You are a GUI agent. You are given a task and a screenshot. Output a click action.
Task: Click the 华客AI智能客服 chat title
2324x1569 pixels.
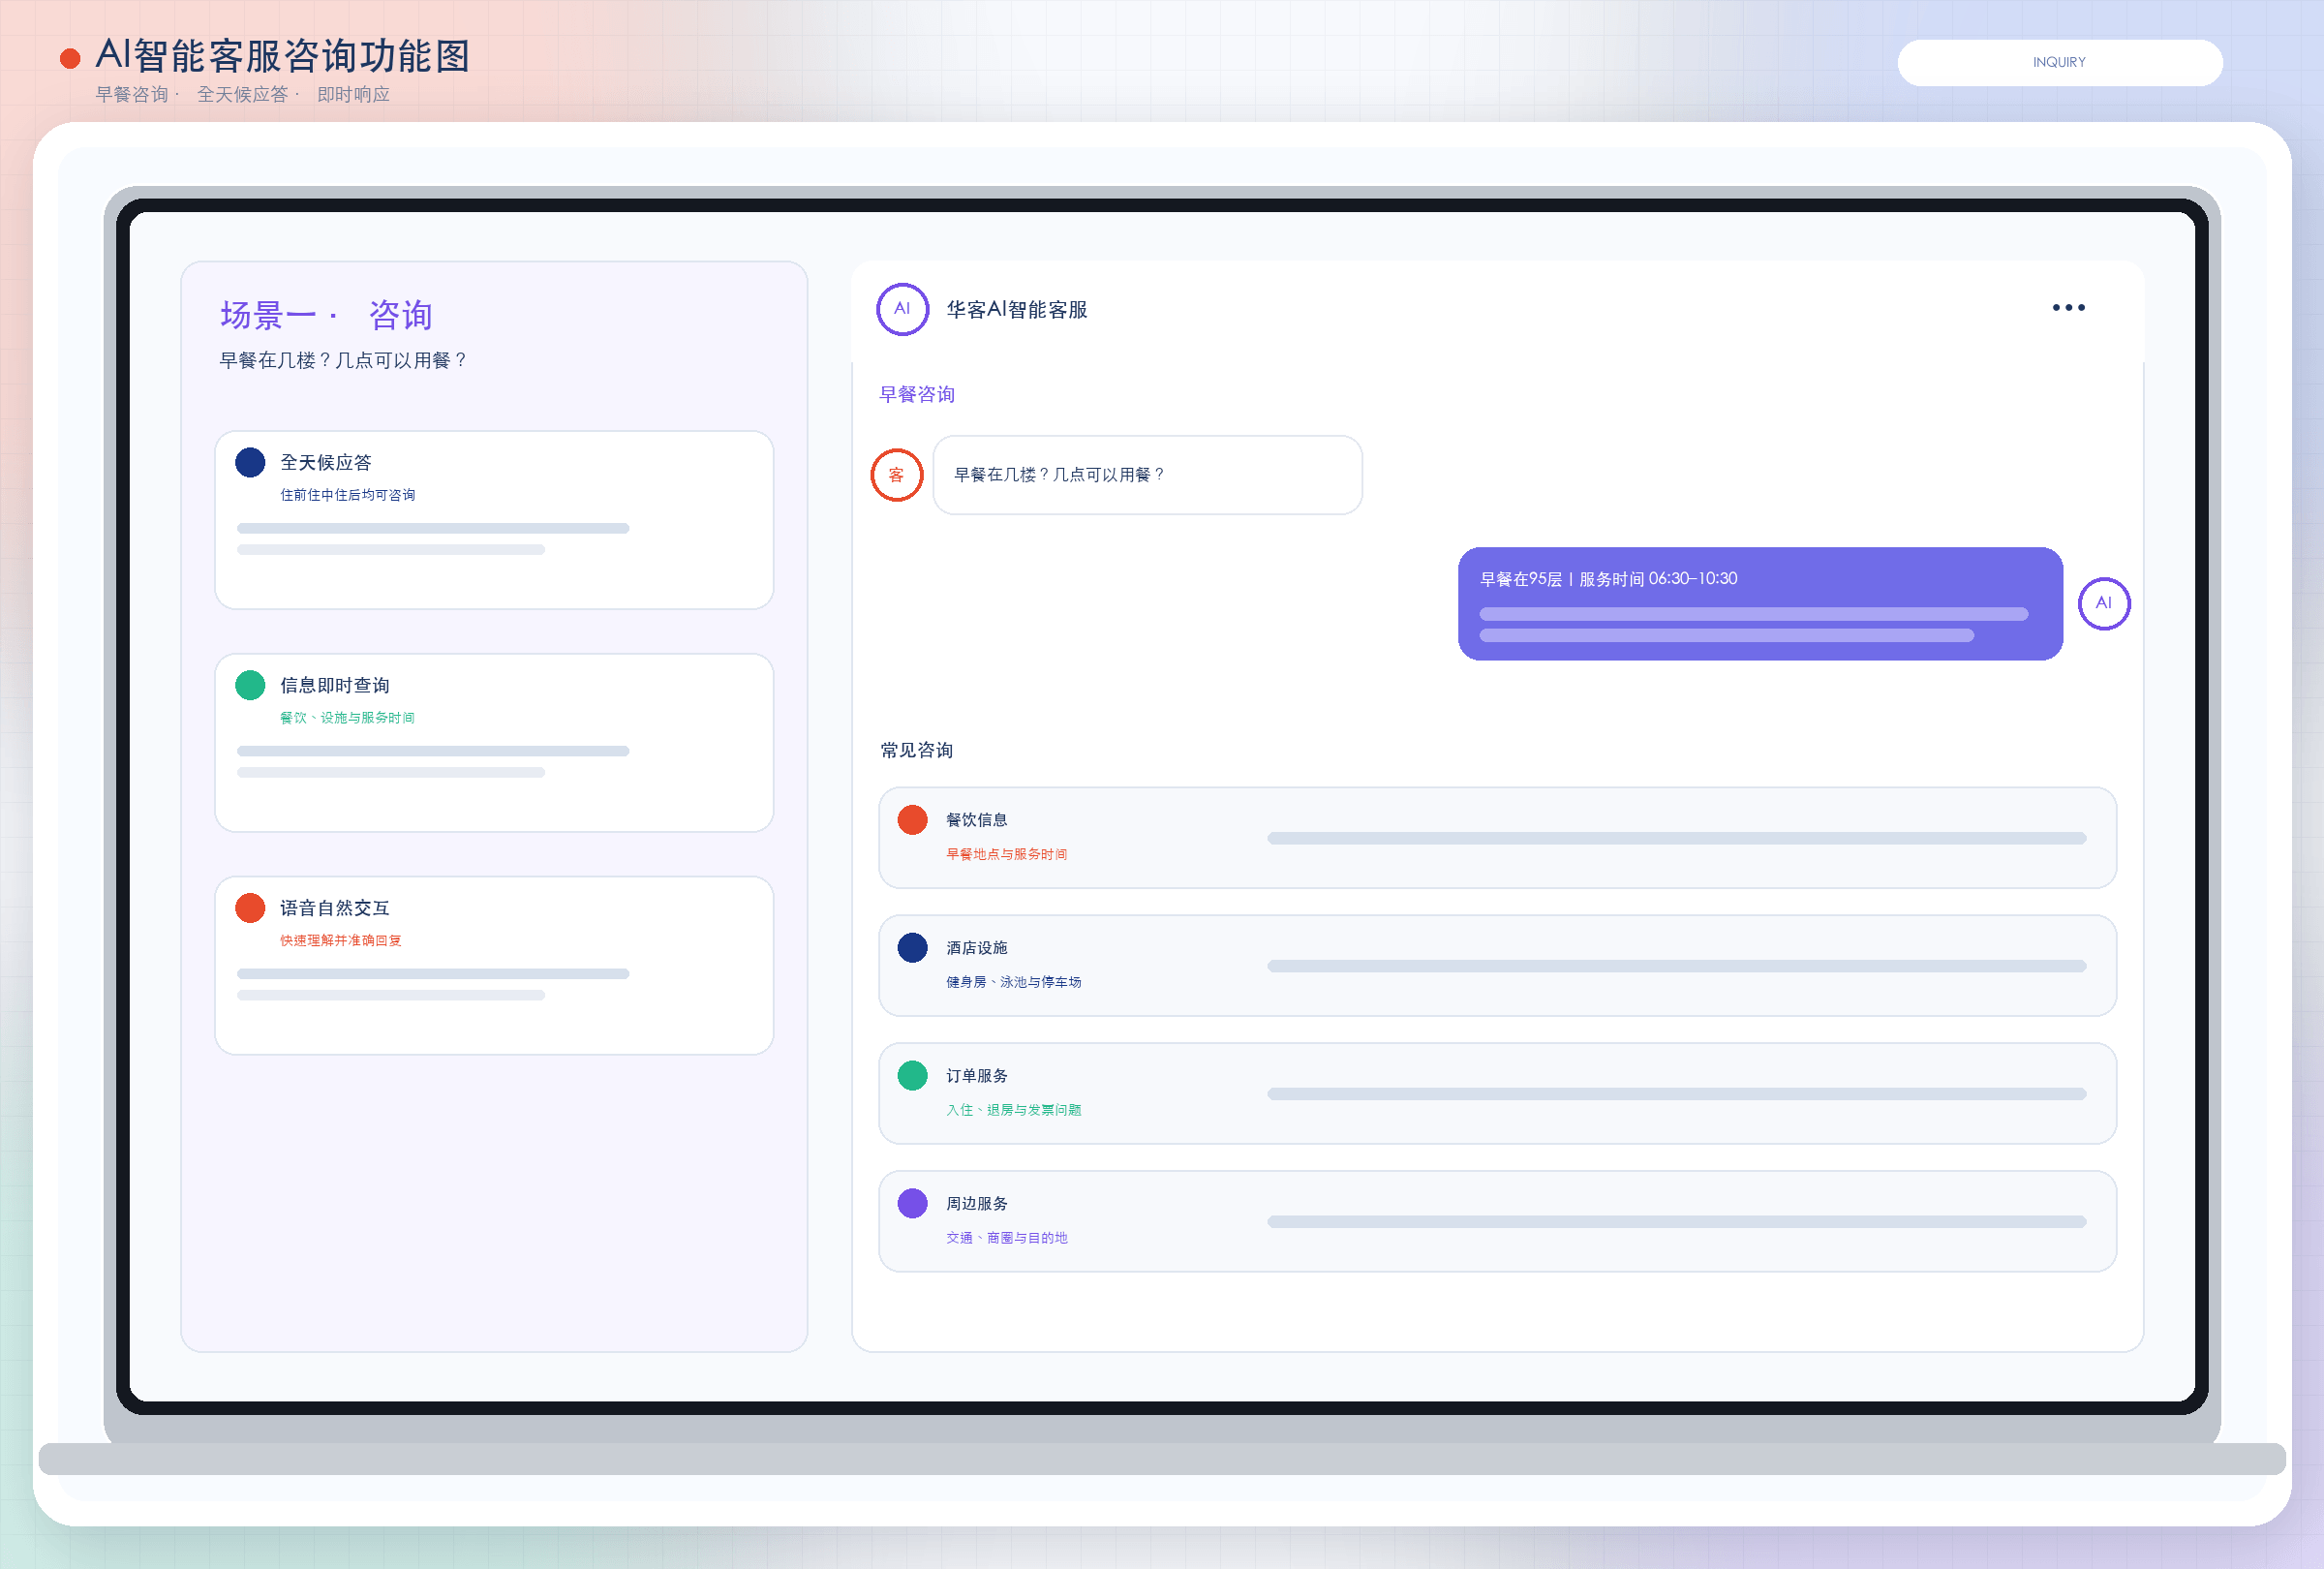[1016, 310]
